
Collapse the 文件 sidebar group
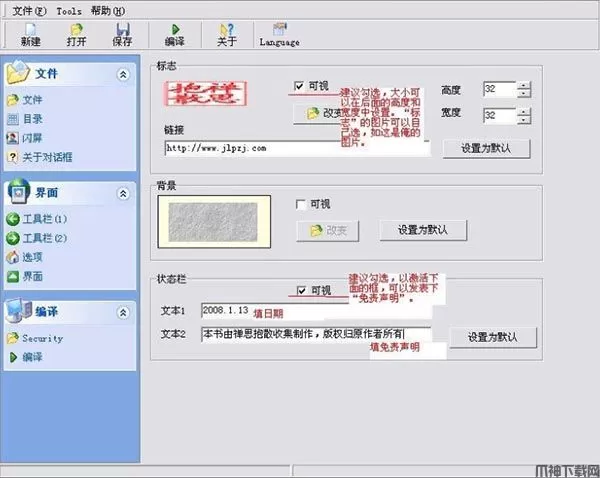[x=123, y=74]
